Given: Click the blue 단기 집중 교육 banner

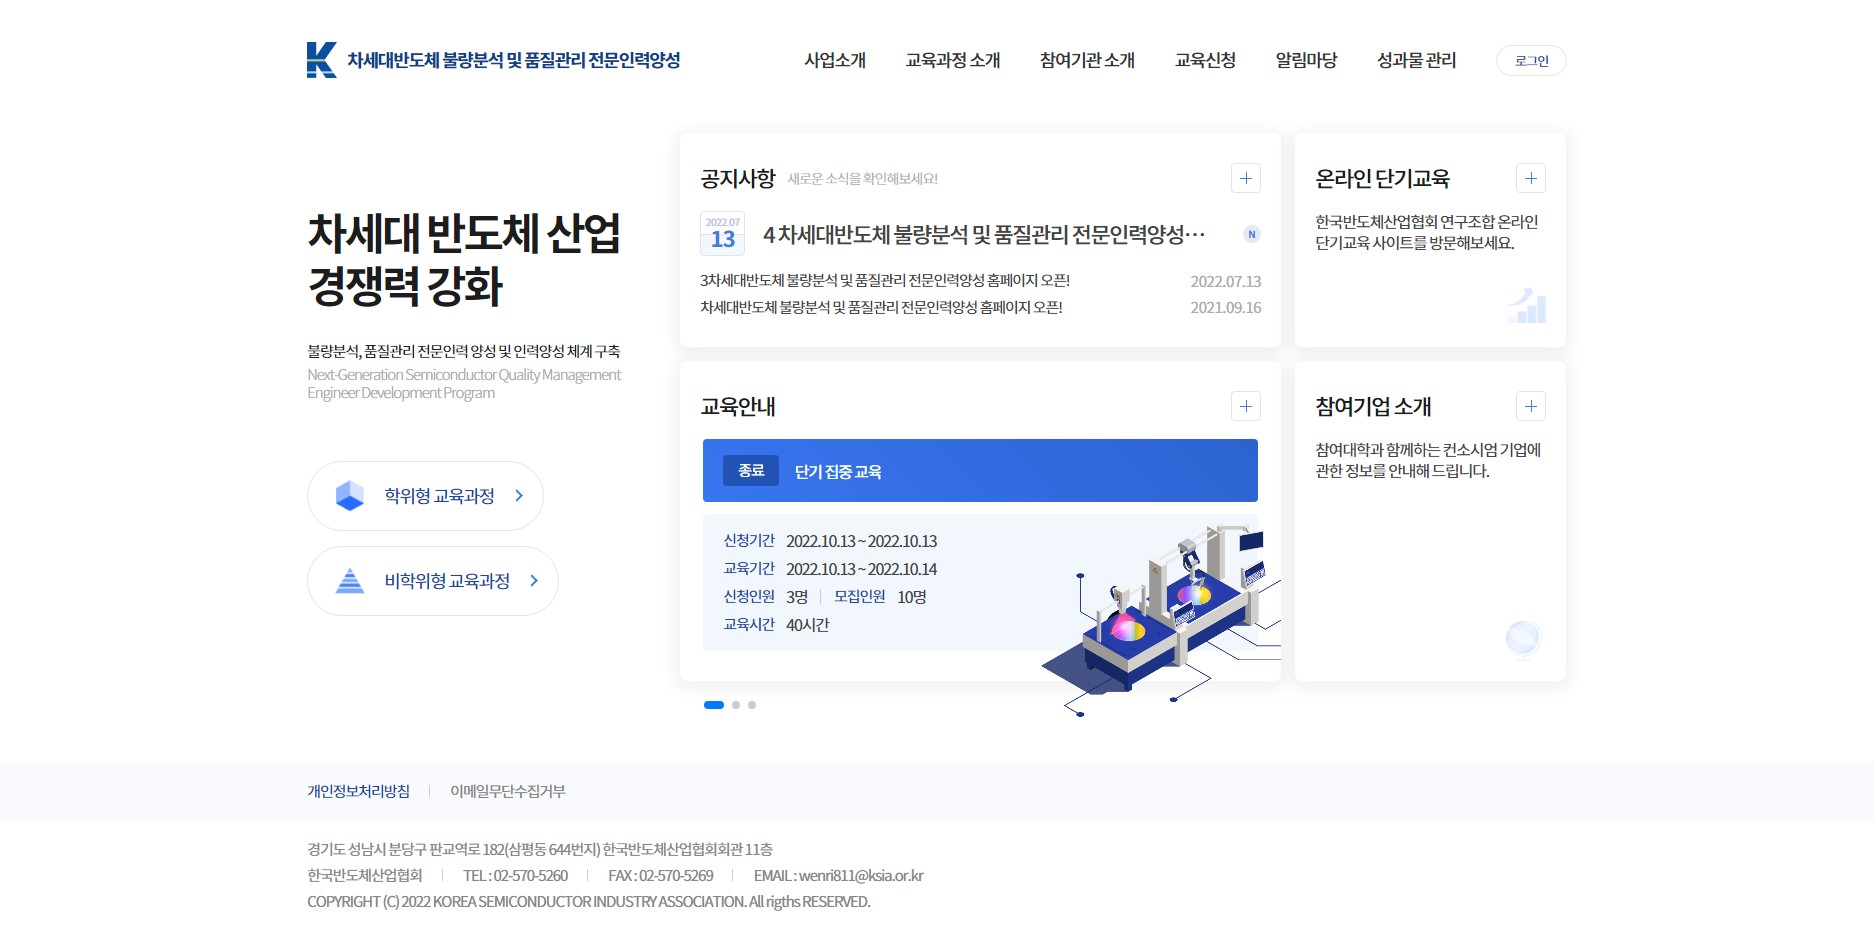Looking at the screenshot, I should click(979, 471).
